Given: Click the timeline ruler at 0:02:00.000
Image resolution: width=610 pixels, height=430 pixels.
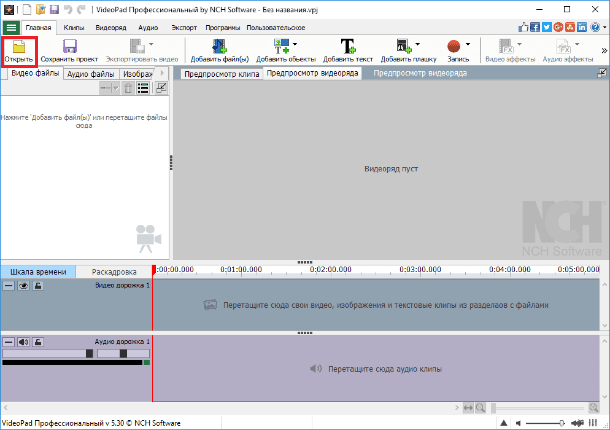Looking at the screenshot, I should 331,269.
